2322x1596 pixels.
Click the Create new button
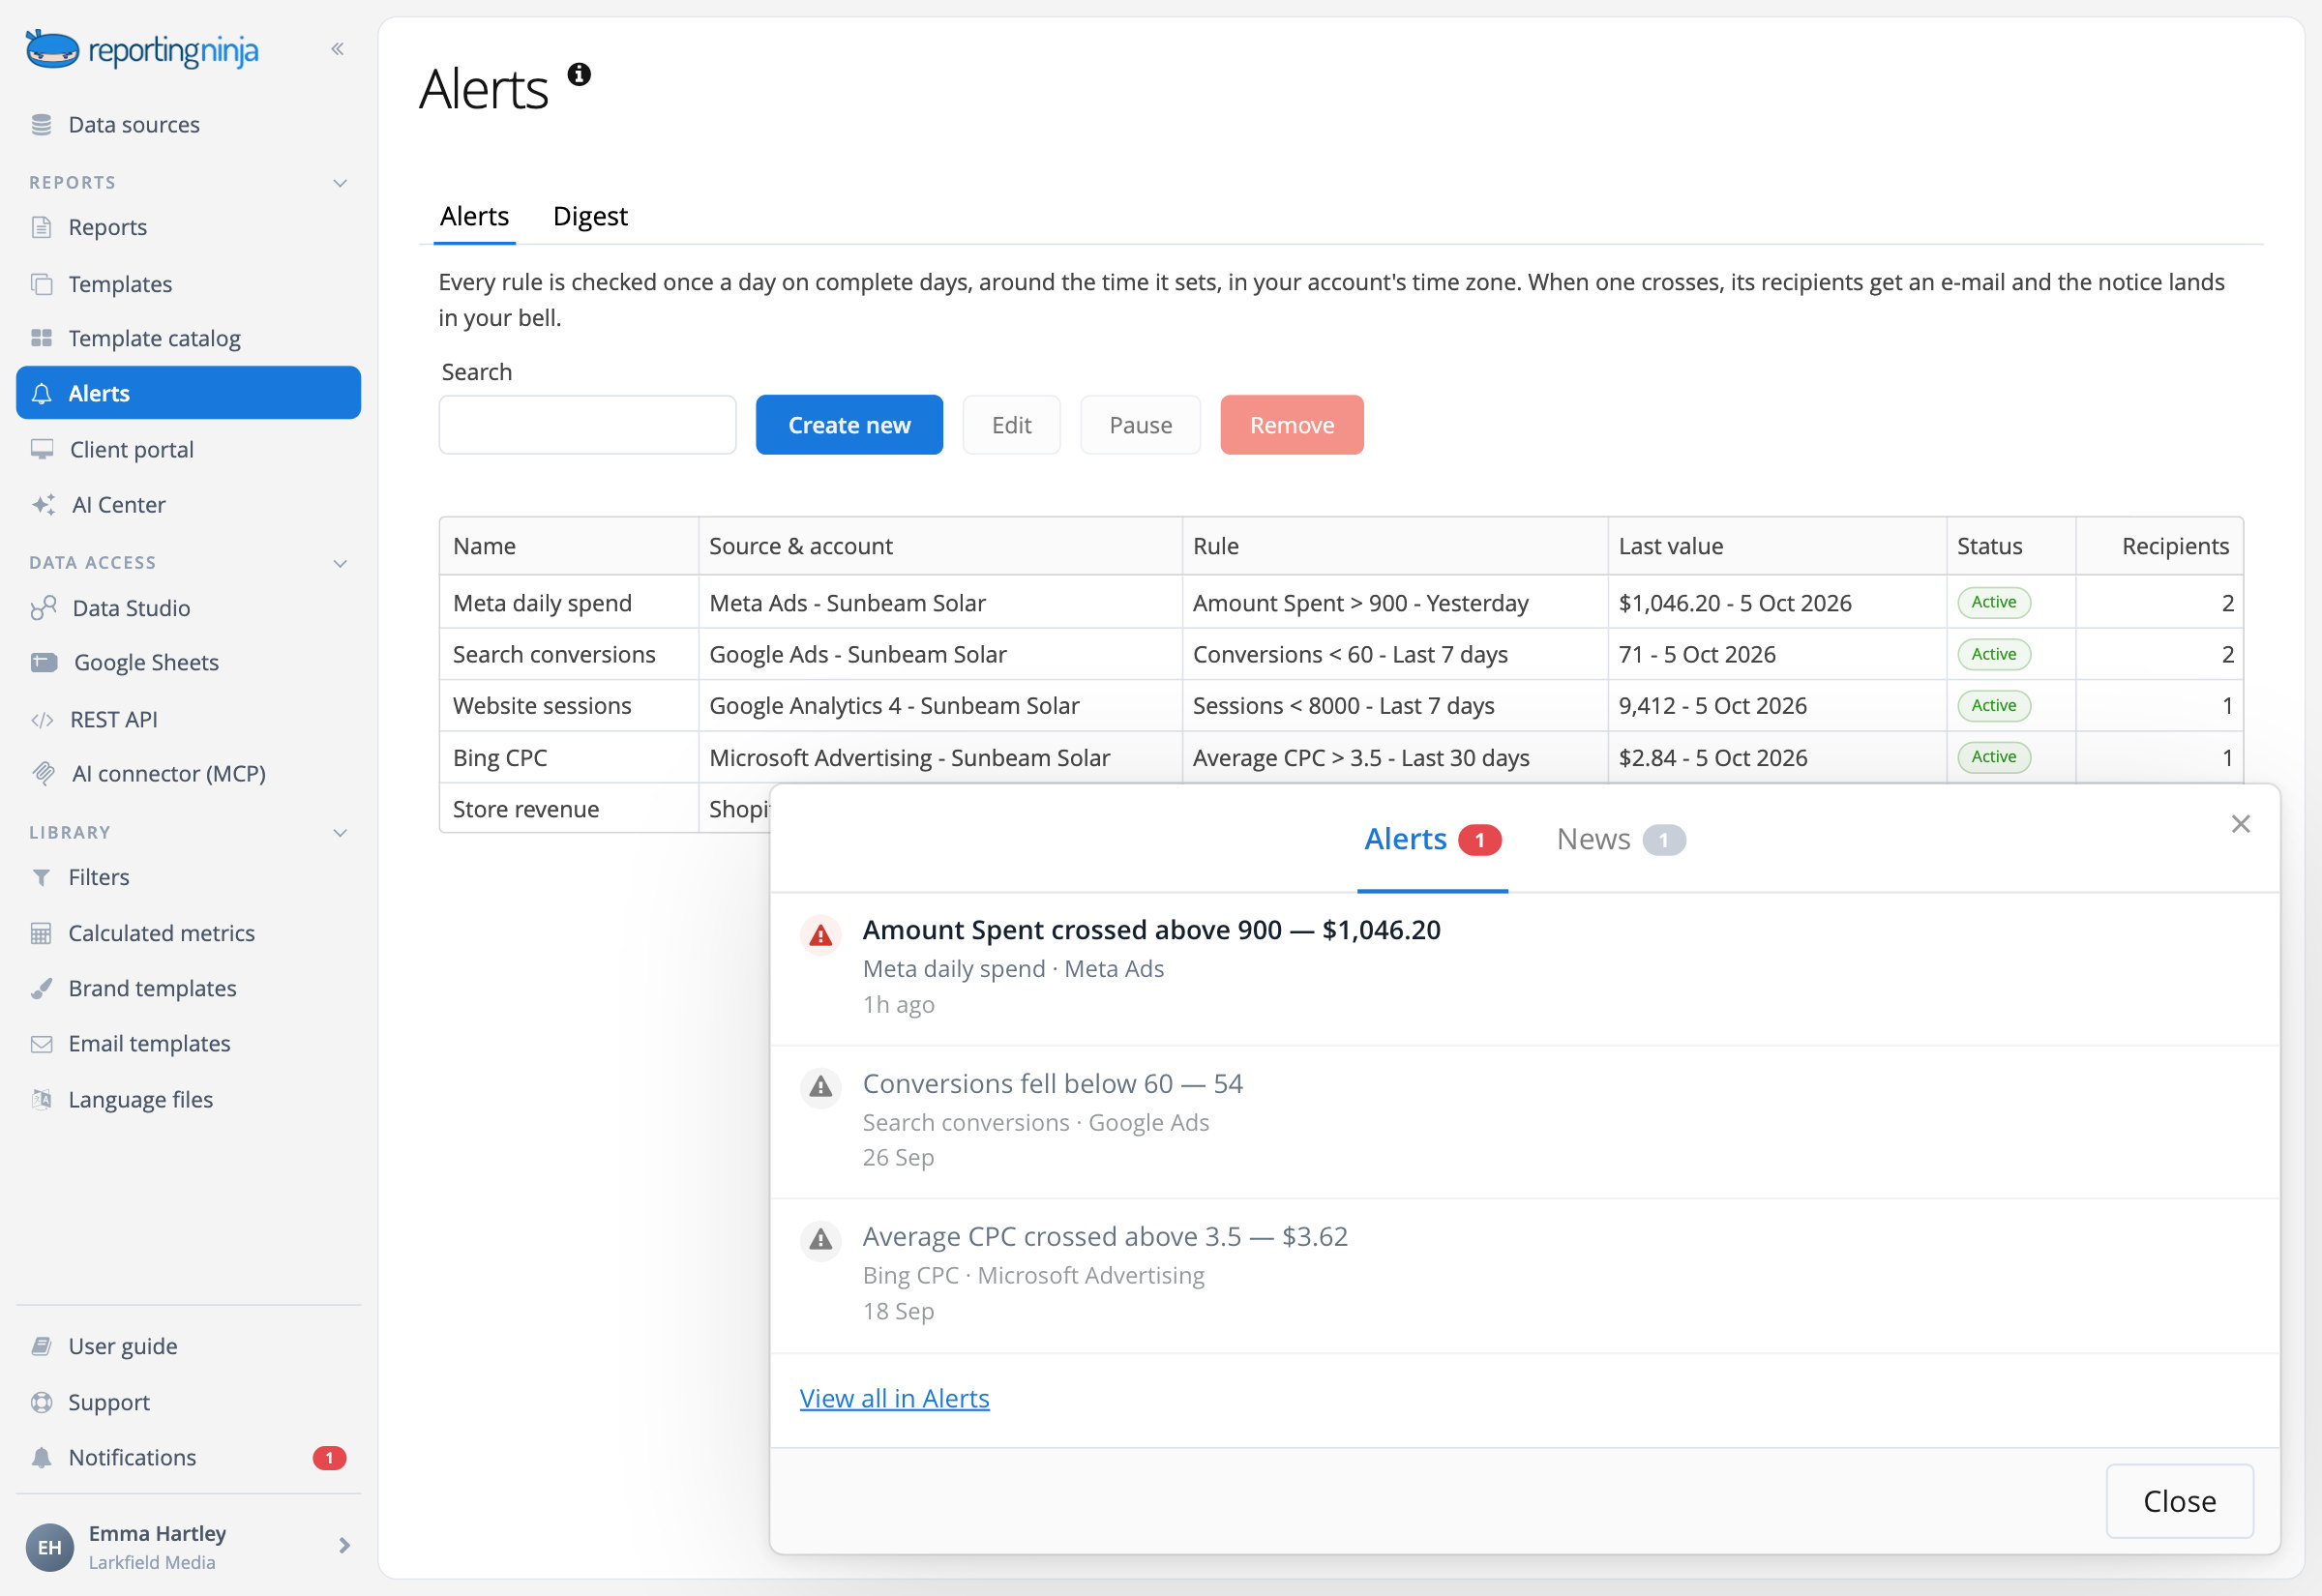tap(849, 425)
